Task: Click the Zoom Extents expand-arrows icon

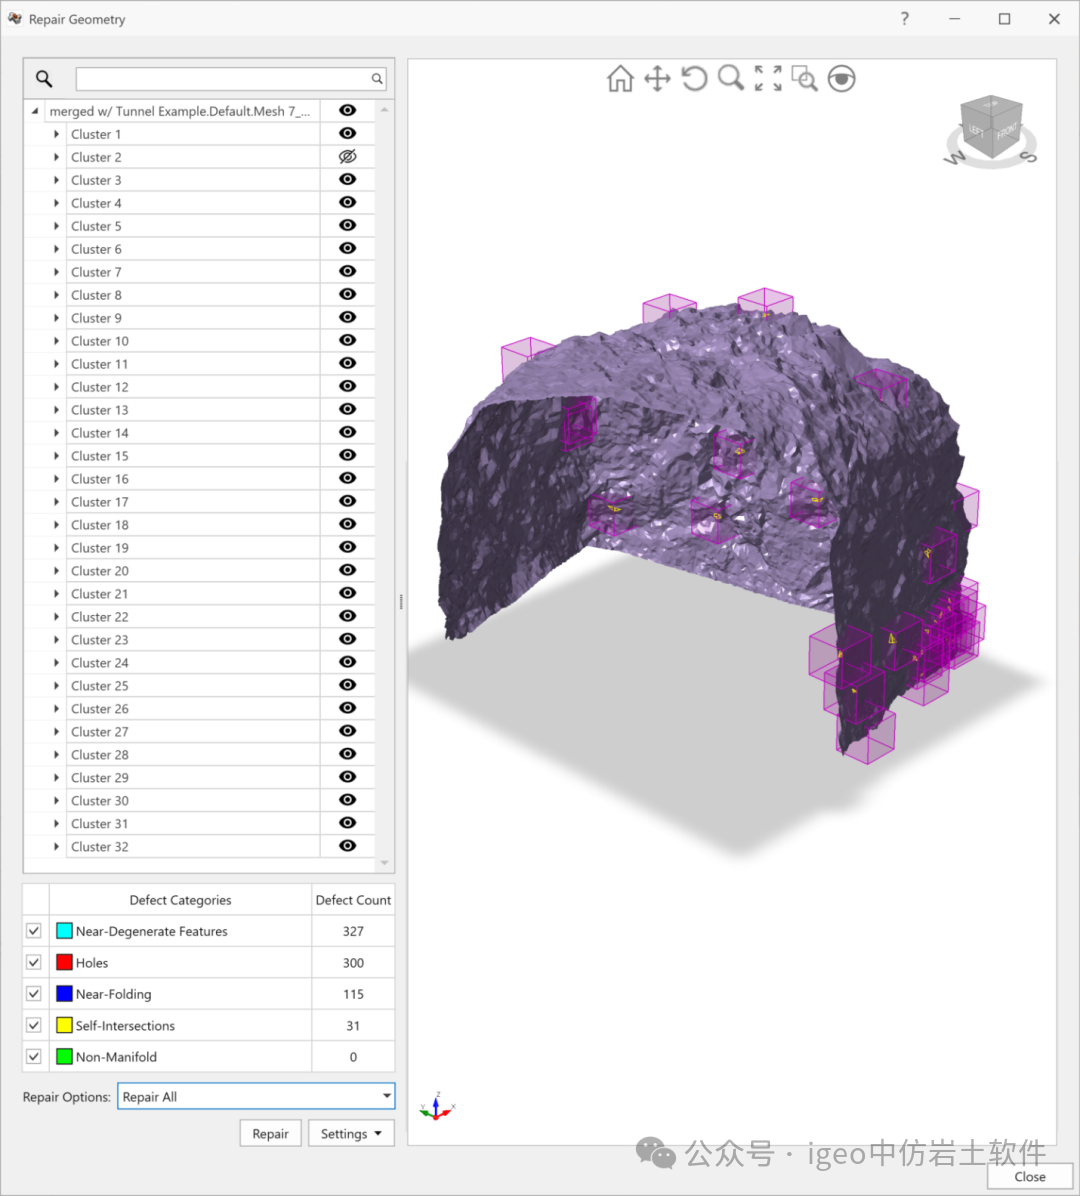Action: click(x=768, y=79)
